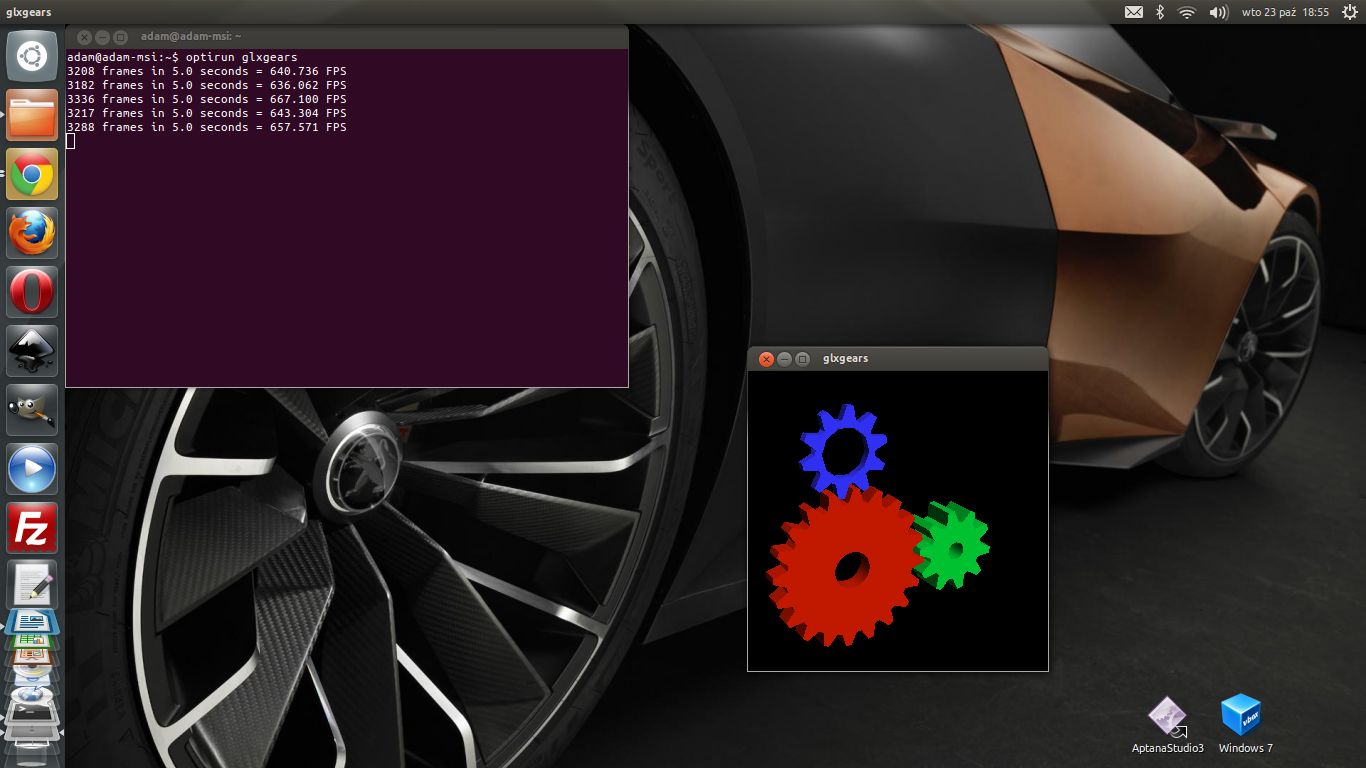The image size is (1366, 768).
Task: Open the Bluetooth indicator menu
Action: (x=1160, y=12)
